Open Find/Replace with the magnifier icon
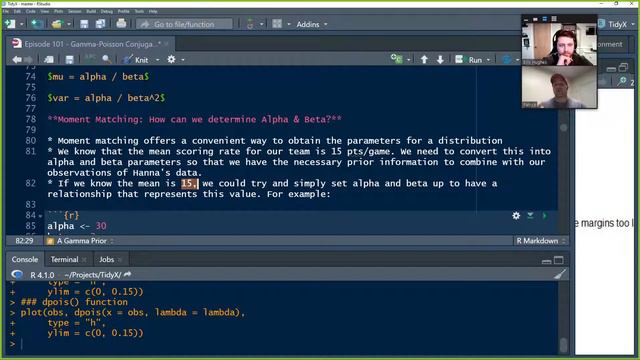This screenshot has width=640, height=360. (107, 60)
